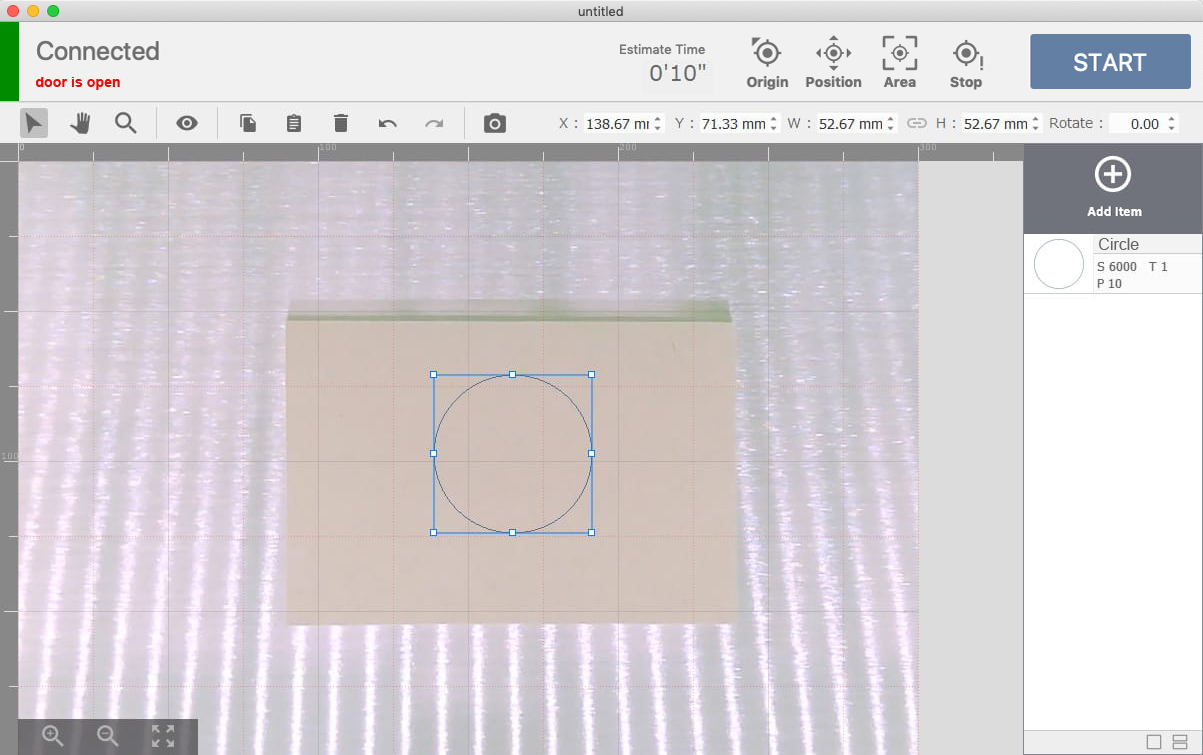Click the 'P 10' power setting text
1203x755 pixels.
click(x=1109, y=284)
